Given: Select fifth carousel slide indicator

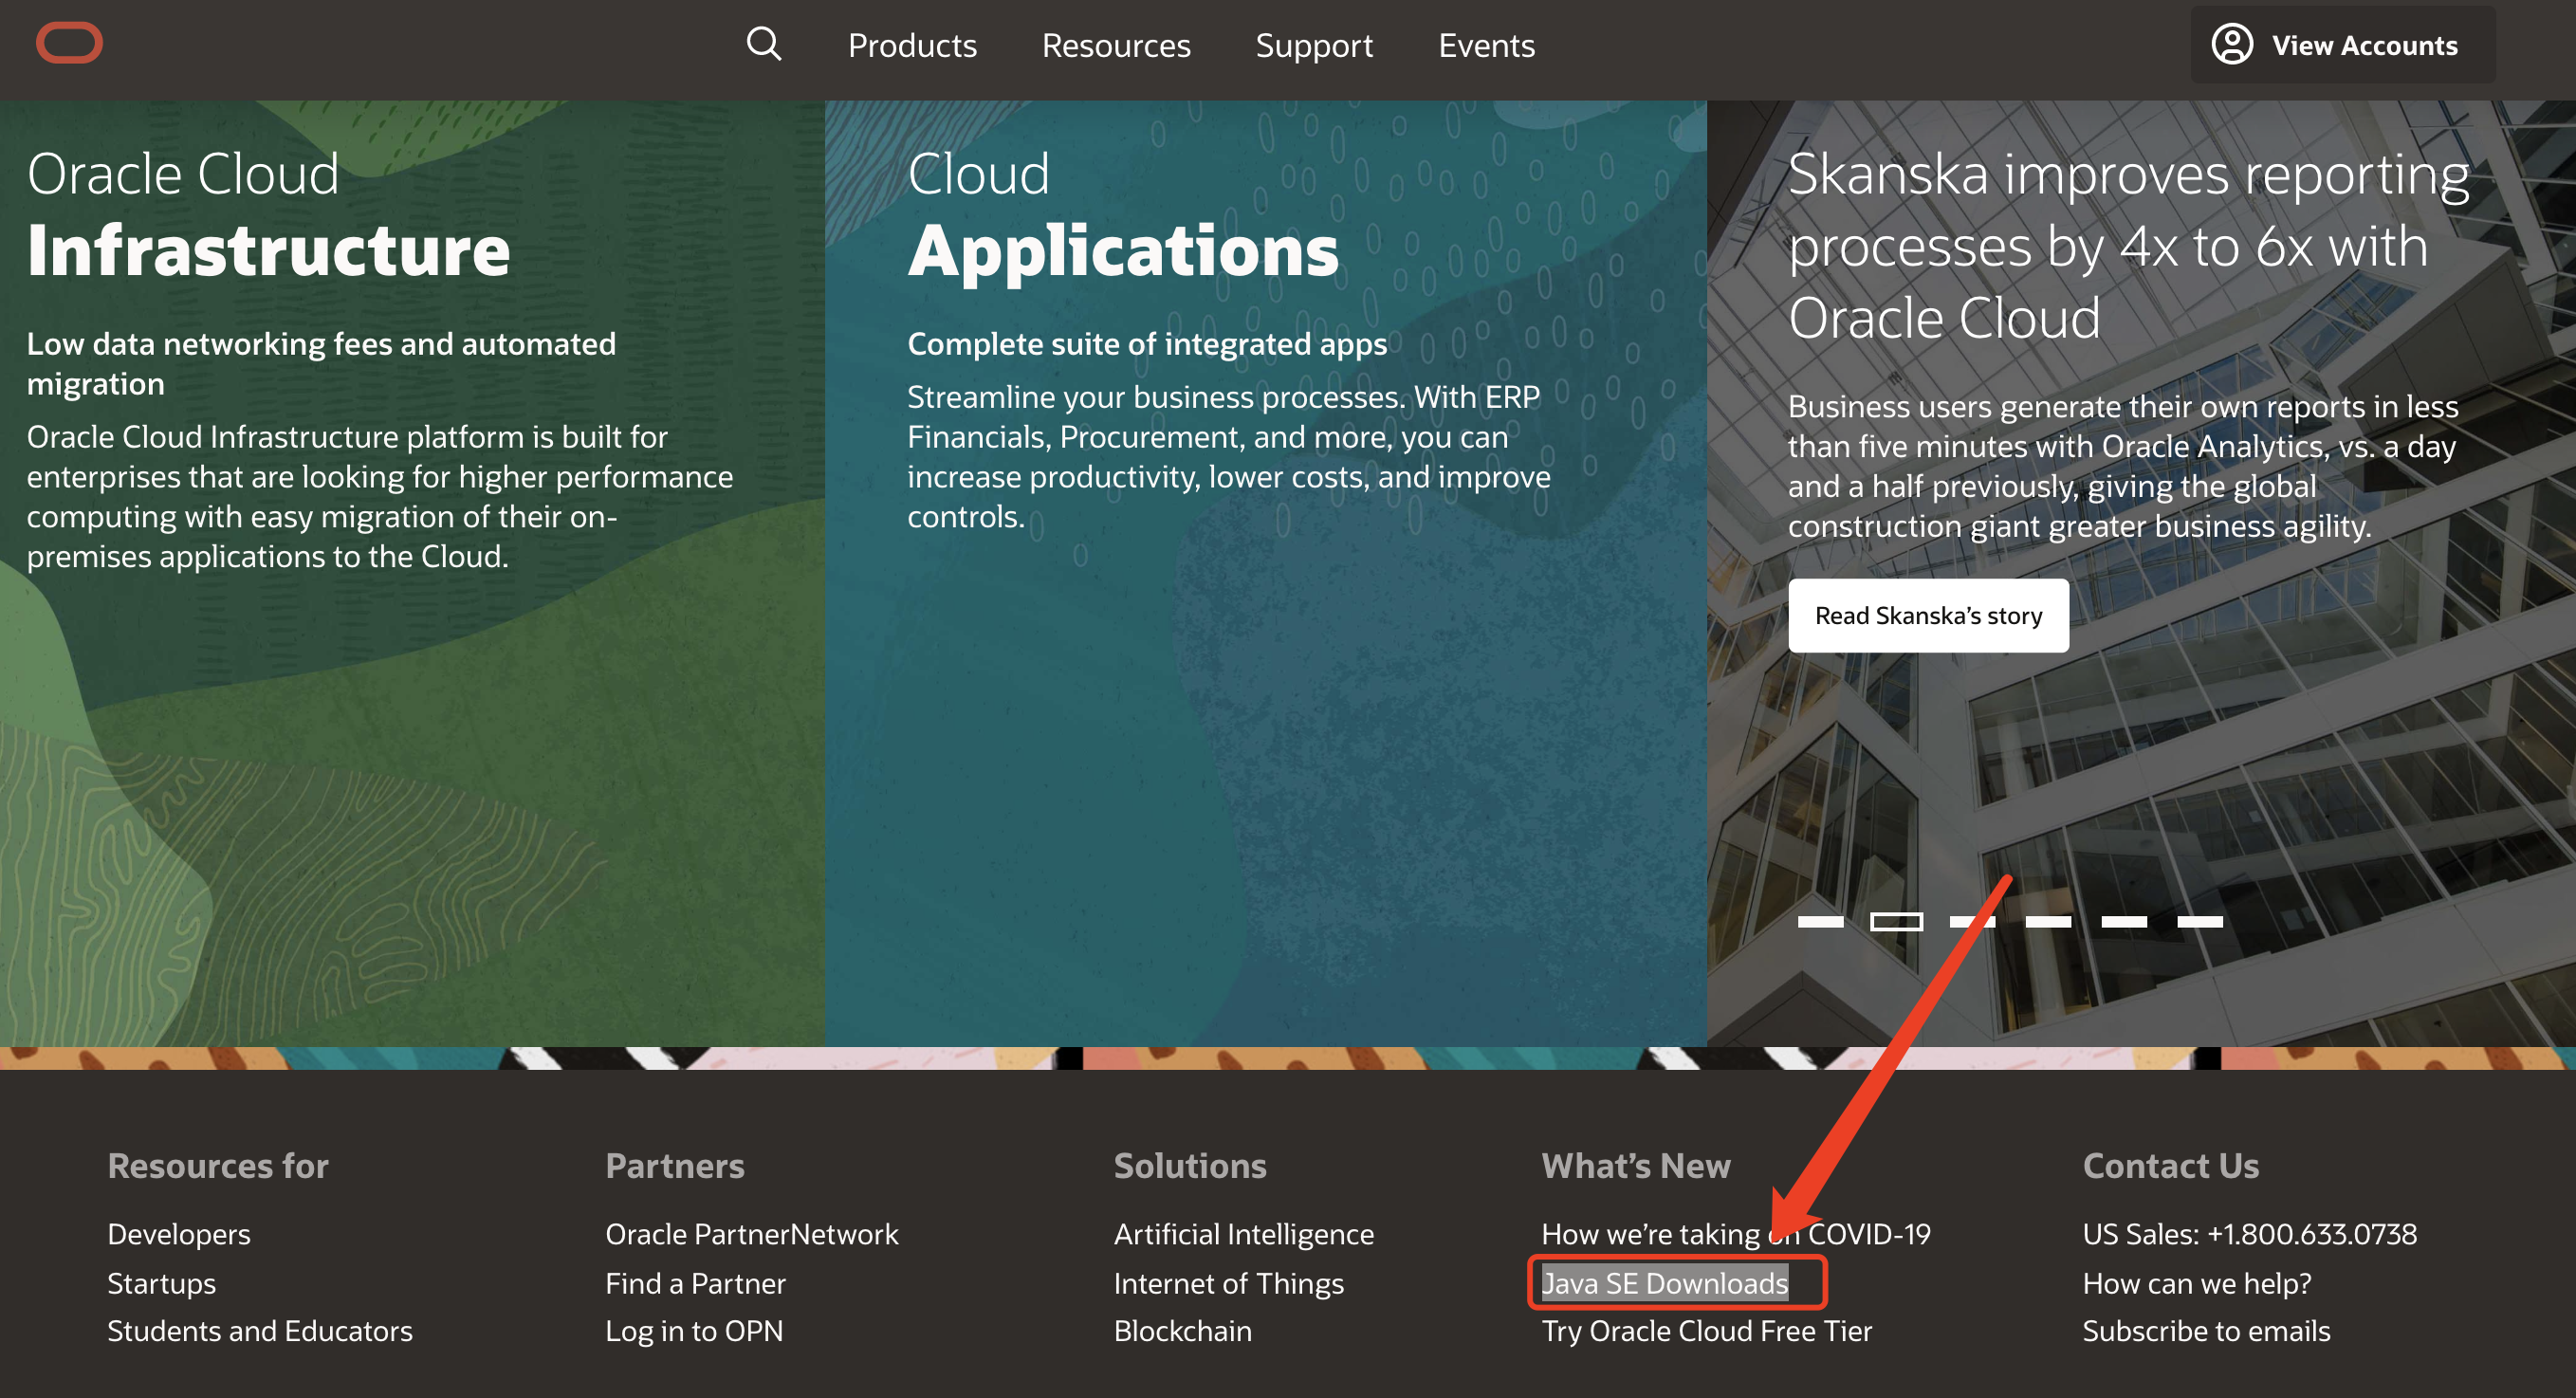Looking at the screenshot, I should tap(2124, 921).
